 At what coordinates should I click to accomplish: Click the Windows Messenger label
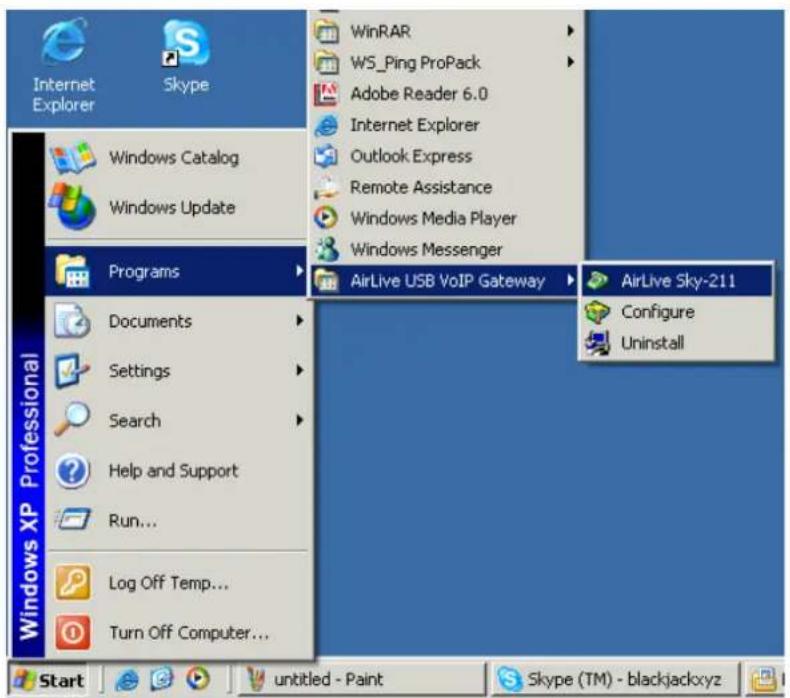coord(426,249)
